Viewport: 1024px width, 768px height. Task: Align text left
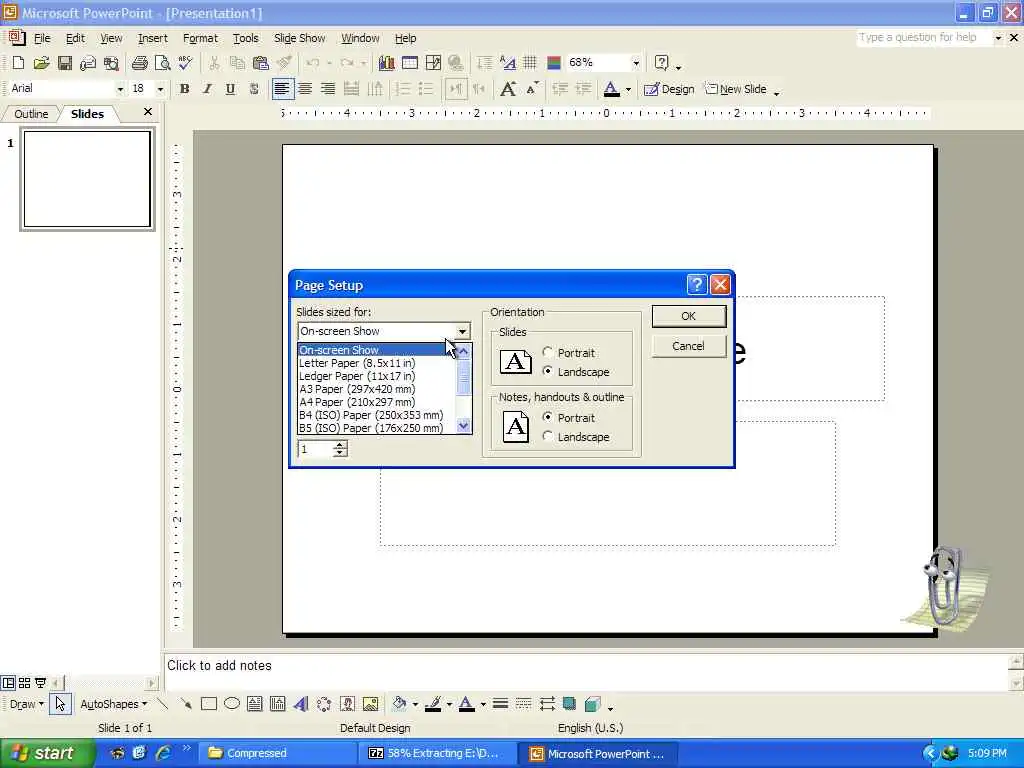click(x=282, y=89)
